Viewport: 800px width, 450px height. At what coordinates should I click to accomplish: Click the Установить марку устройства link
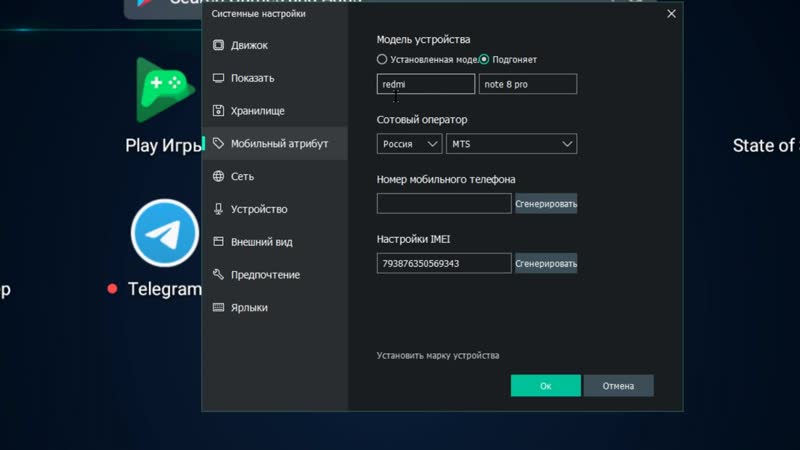point(438,356)
